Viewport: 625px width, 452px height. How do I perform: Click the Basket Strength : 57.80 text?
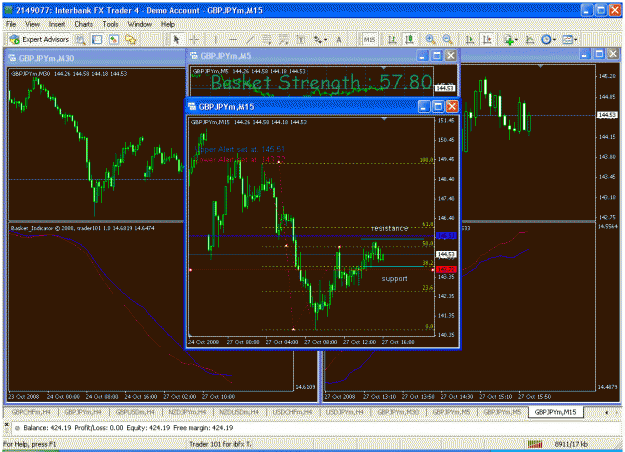[x=321, y=82]
